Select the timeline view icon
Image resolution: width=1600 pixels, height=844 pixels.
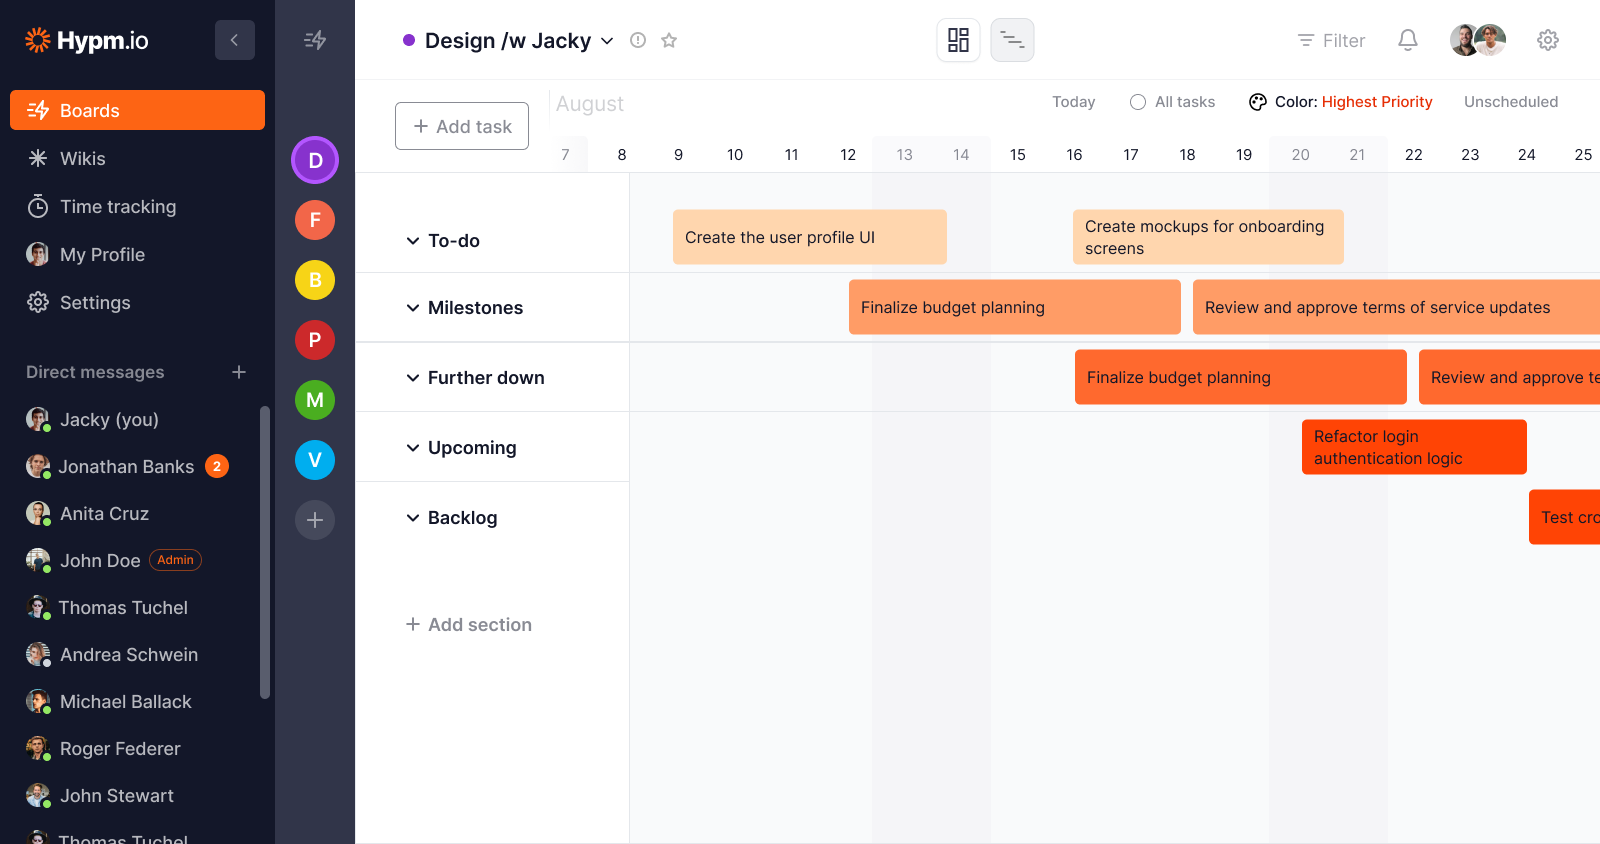pos(1012,40)
